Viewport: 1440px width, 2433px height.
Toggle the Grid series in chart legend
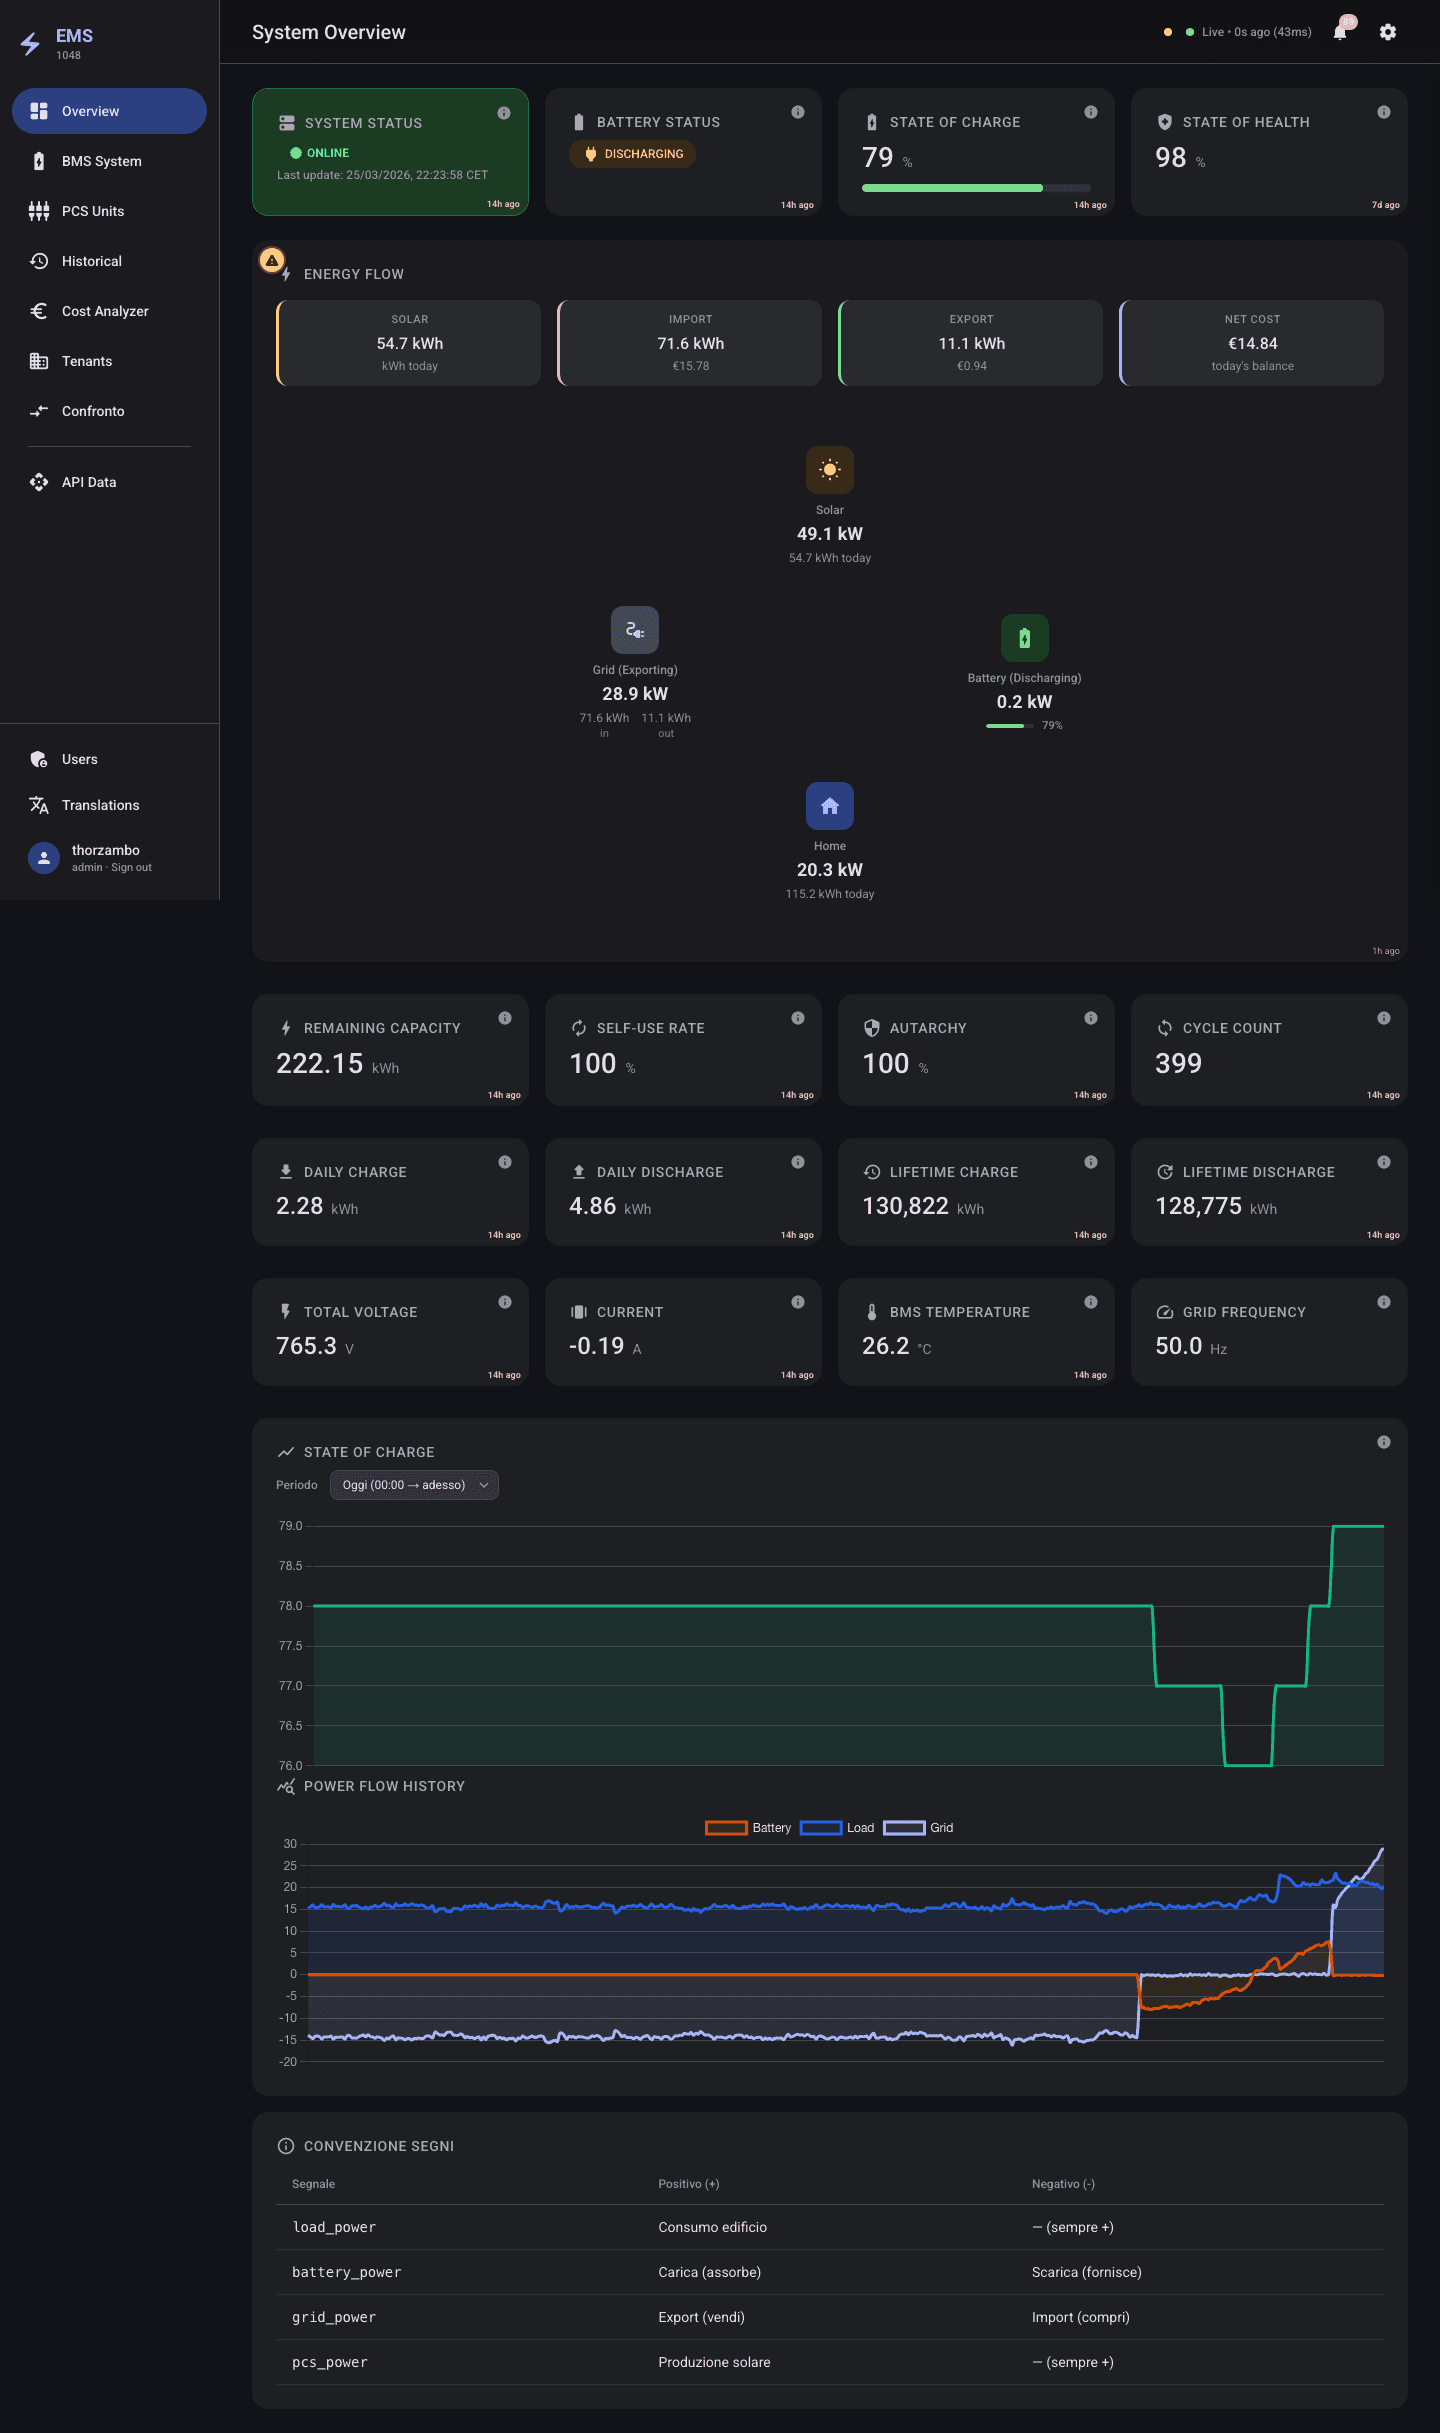[x=918, y=1828]
